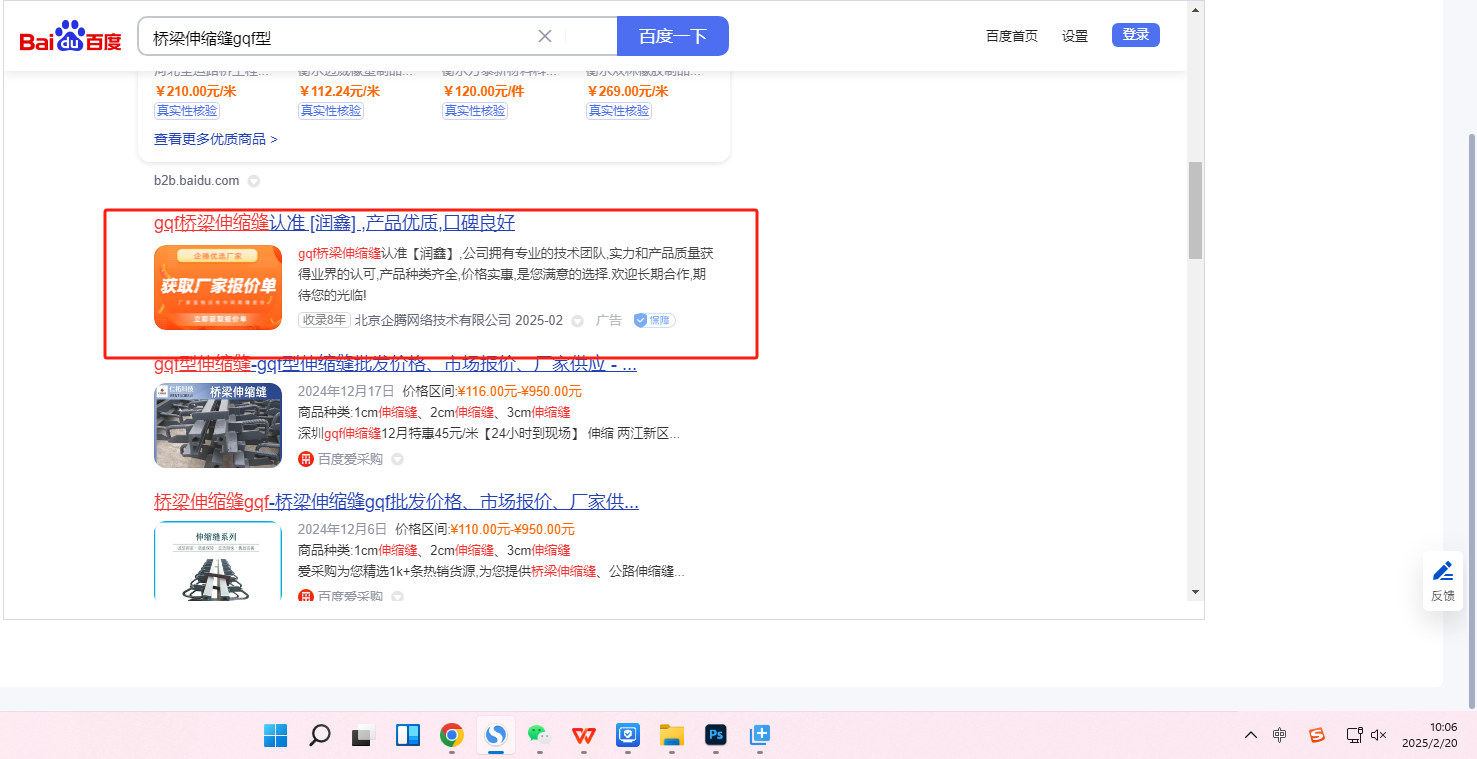Open Photoshop from the taskbar
Viewport: 1477px width, 759px height.
[715, 736]
